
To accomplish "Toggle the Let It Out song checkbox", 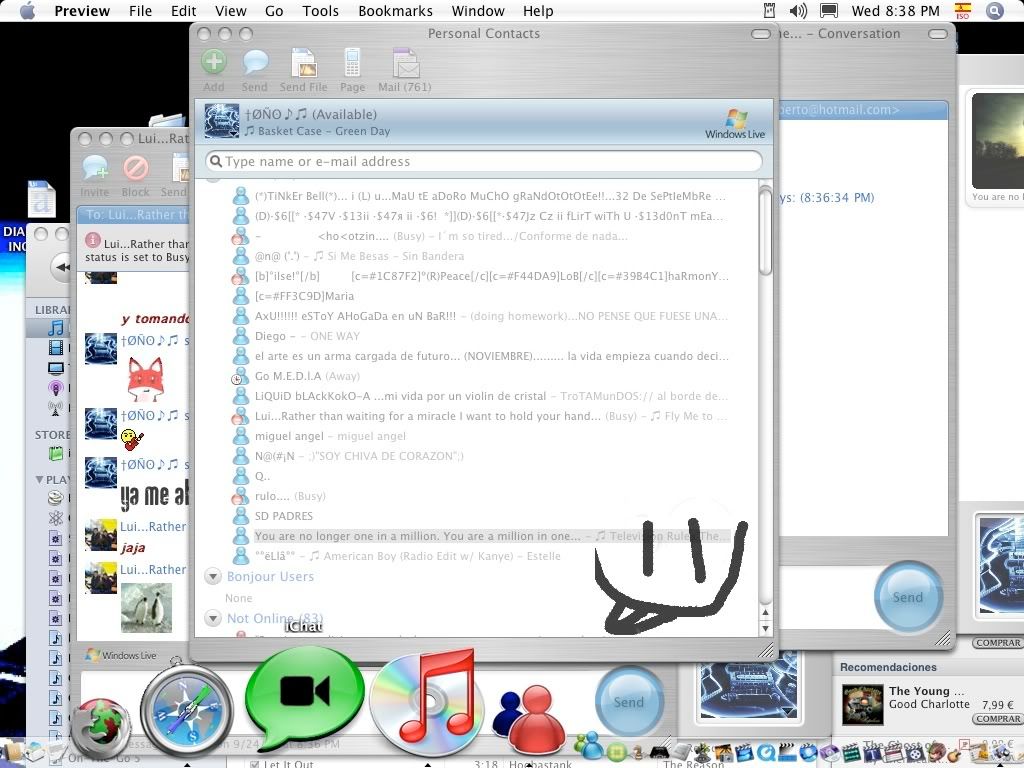I will coord(254,763).
